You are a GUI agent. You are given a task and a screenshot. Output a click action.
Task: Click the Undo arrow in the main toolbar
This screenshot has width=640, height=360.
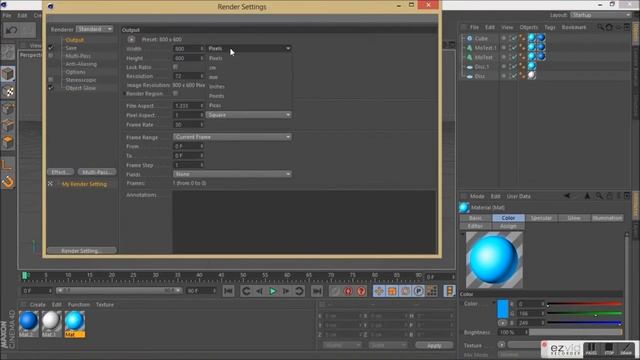tap(11, 30)
